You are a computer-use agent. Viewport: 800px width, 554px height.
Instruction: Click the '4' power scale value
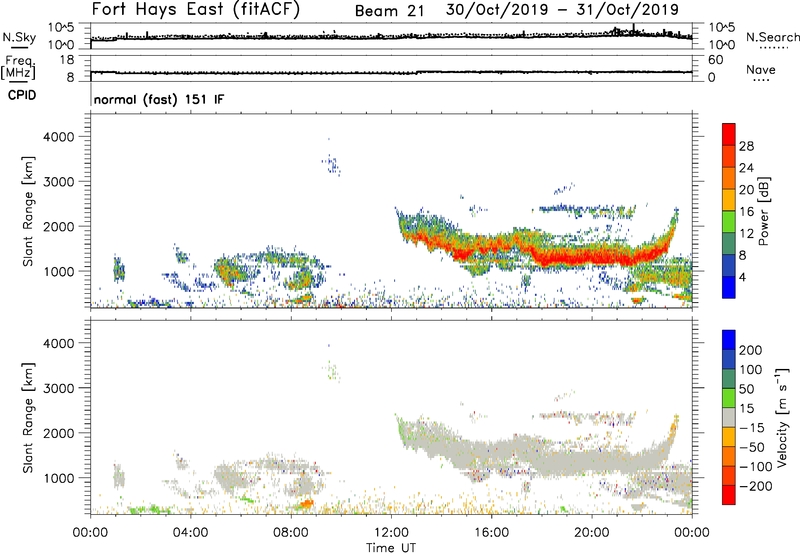pyautogui.click(x=743, y=277)
